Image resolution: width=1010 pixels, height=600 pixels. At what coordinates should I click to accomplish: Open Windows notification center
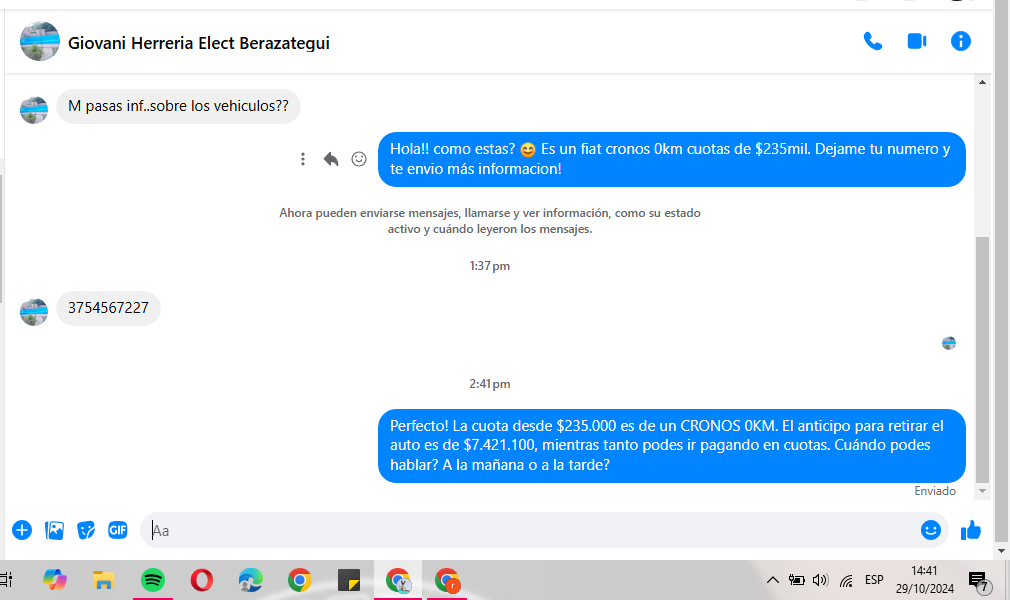[978, 580]
